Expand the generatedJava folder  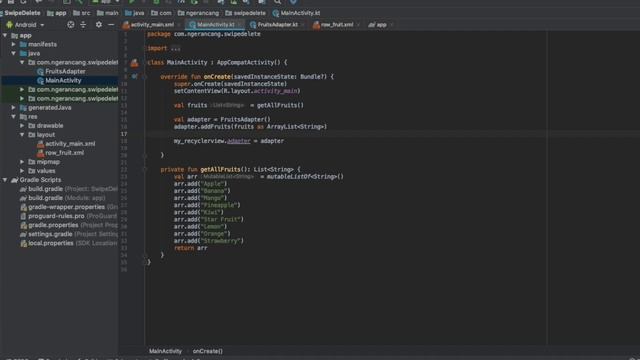pos(13,108)
